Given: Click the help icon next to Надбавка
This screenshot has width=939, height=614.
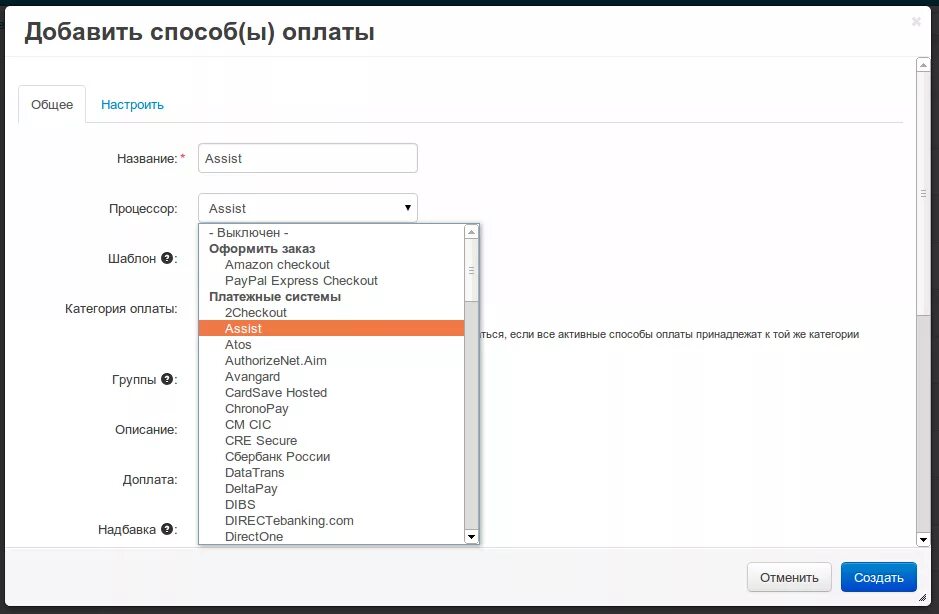Looking at the screenshot, I should tap(167, 529).
